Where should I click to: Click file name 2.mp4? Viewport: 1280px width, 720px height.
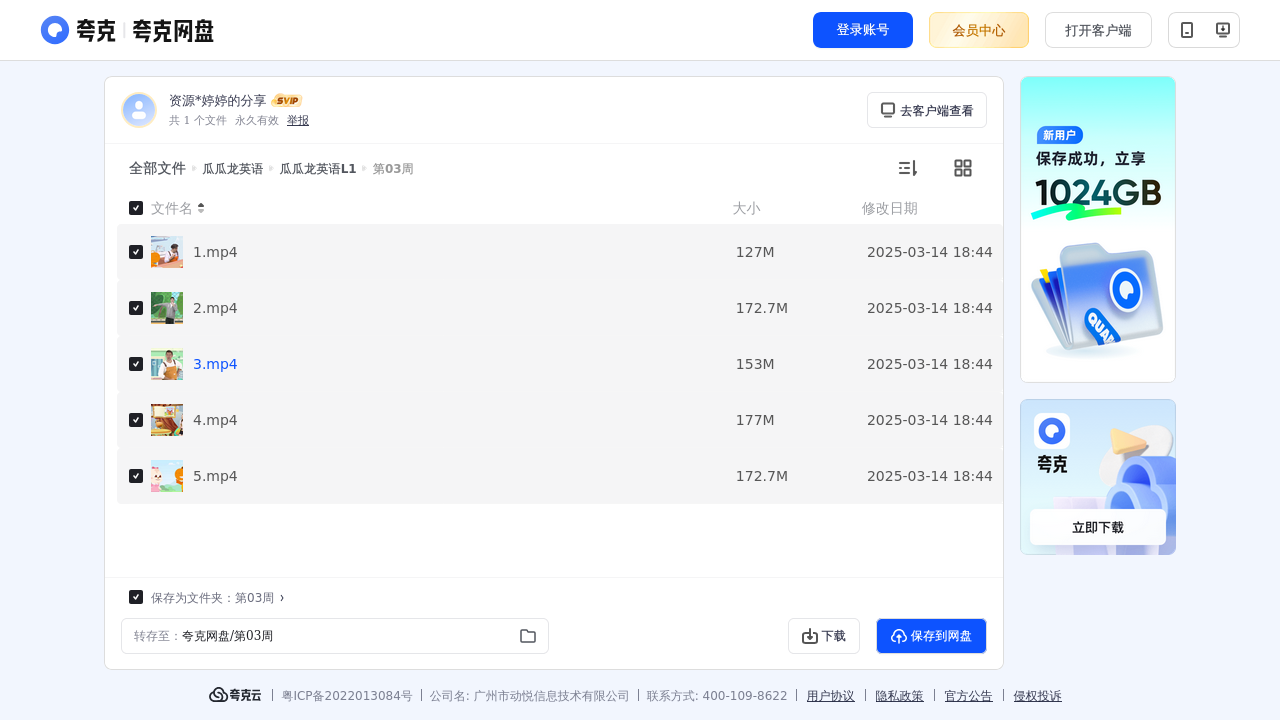coord(215,308)
